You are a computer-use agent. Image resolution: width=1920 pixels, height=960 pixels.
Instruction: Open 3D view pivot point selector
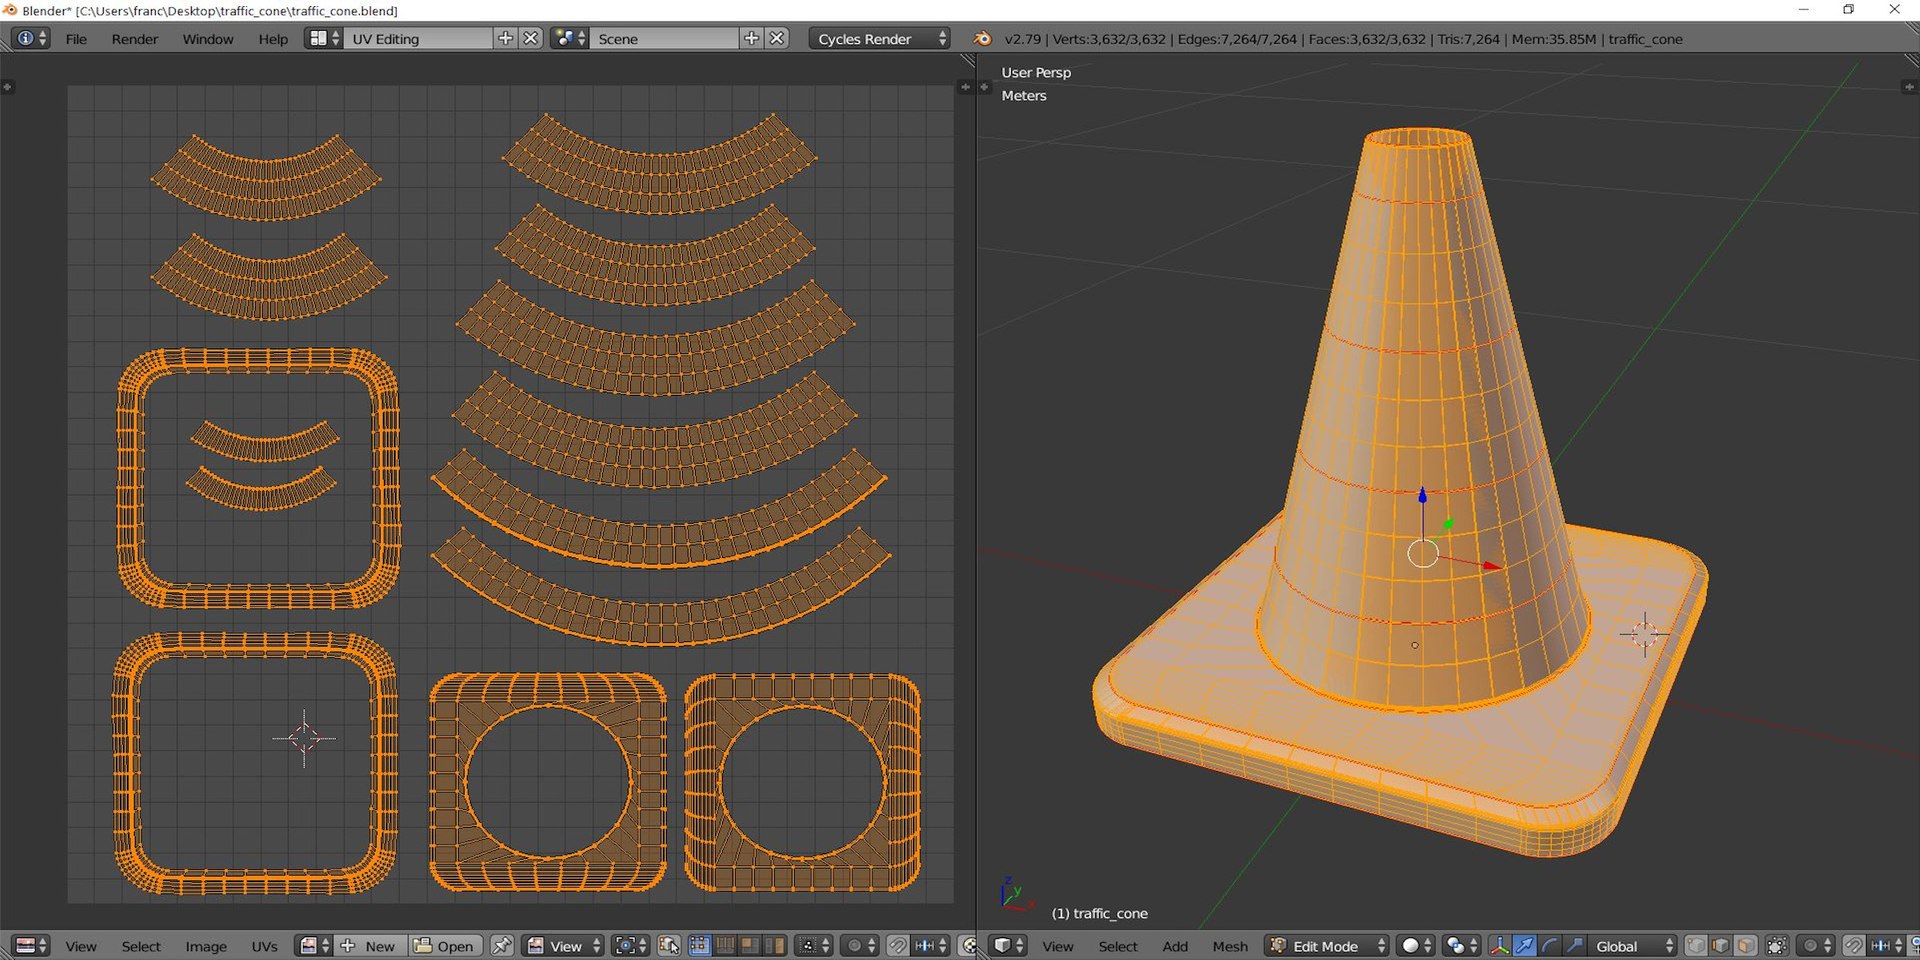(x=1461, y=945)
